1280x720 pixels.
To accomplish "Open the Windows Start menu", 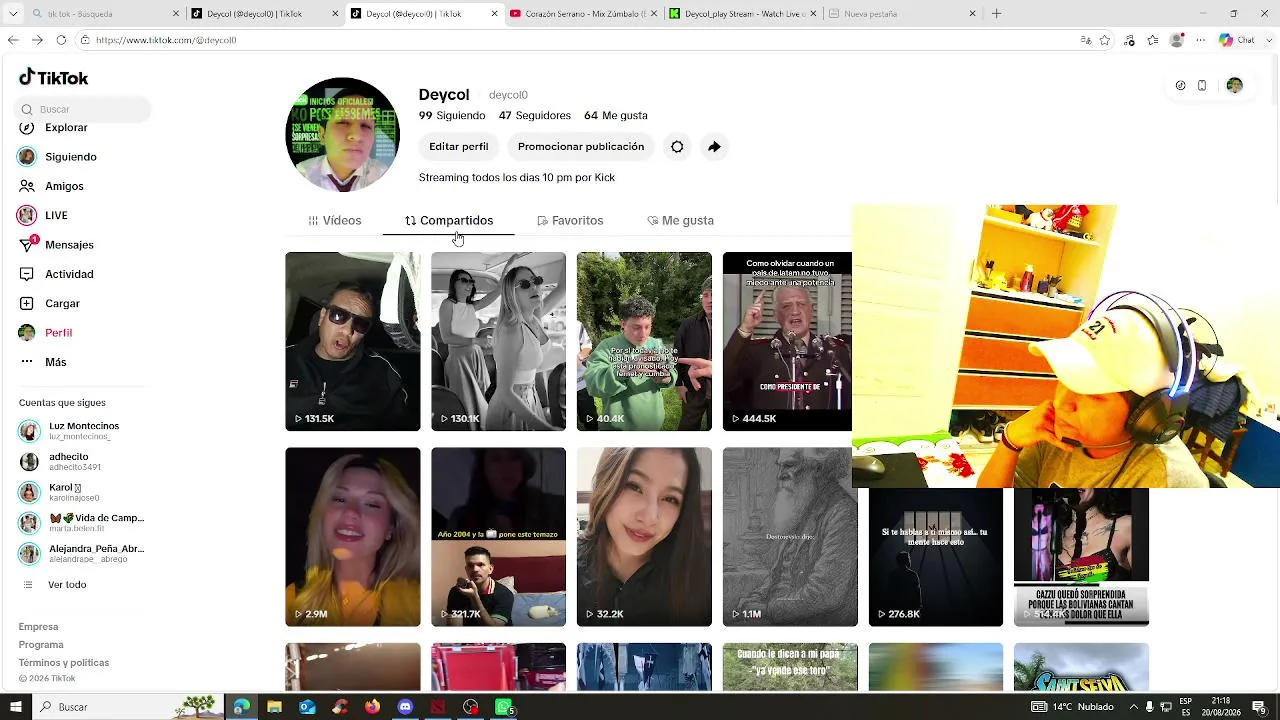I will pyautogui.click(x=15, y=707).
